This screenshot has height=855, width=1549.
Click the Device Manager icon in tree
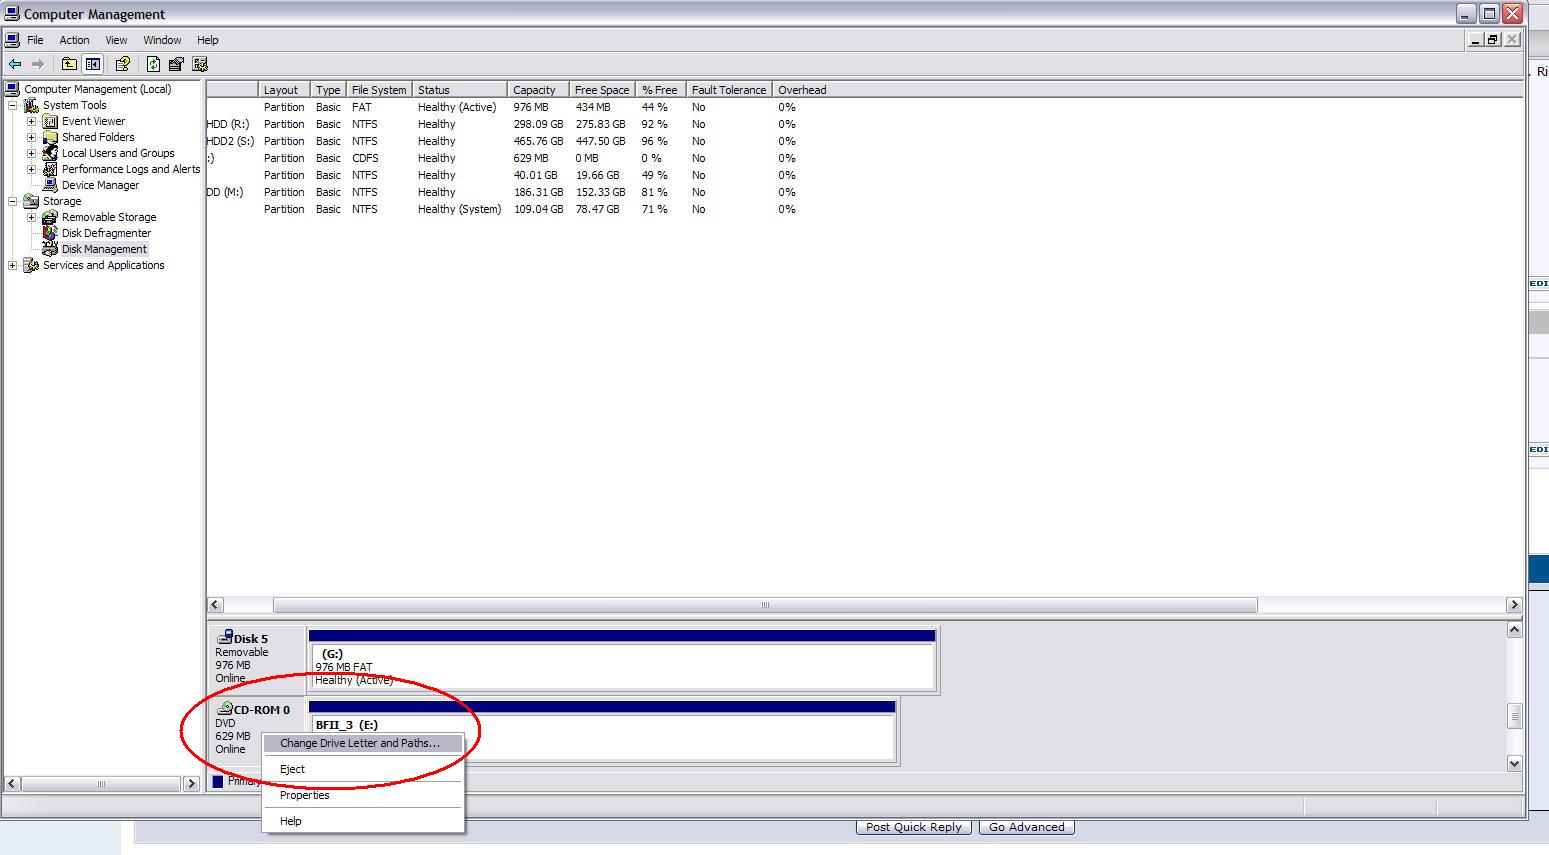point(50,185)
